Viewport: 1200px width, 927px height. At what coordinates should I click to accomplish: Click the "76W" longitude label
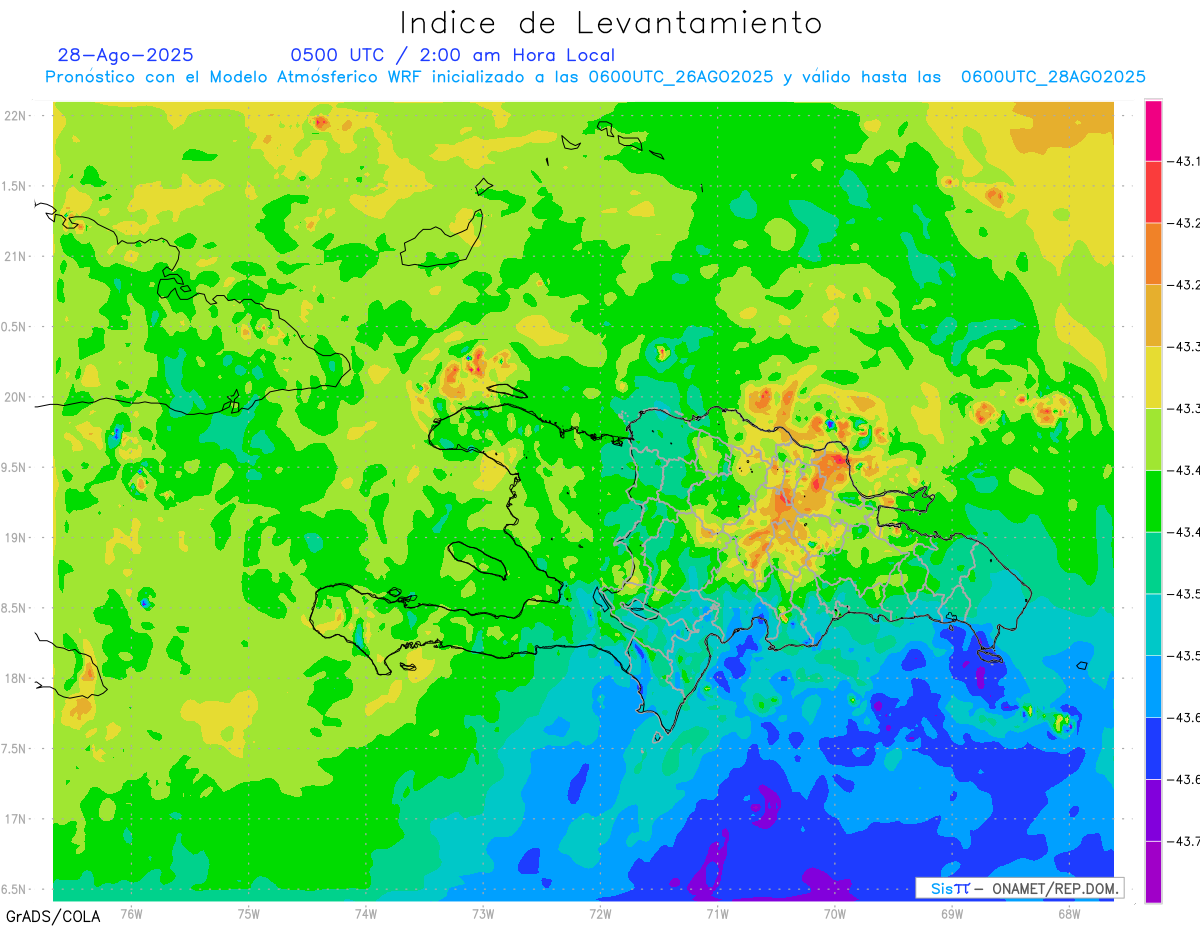(x=131, y=914)
